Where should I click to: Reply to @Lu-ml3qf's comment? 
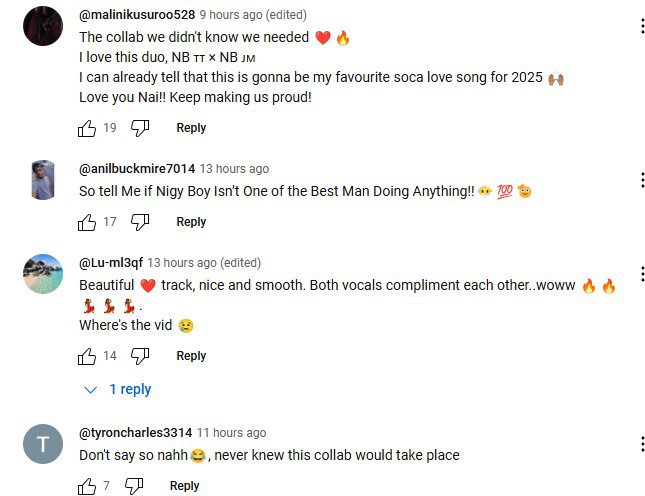pyautogui.click(x=191, y=356)
